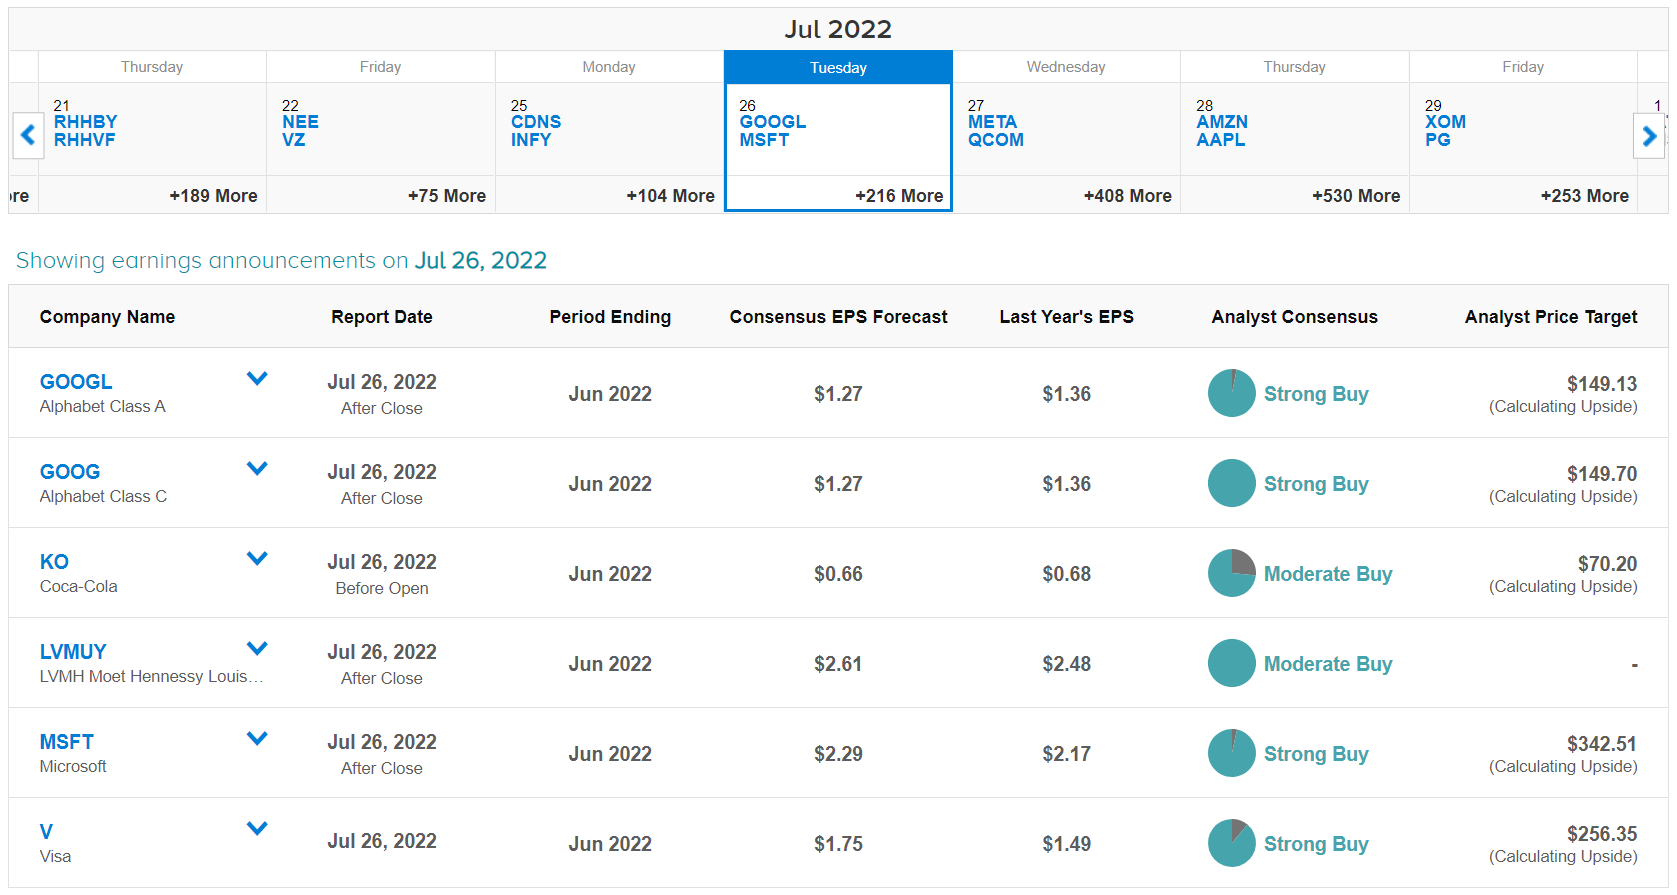Show +253 More for July 29
Viewport: 1677px width, 895px height.
point(1584,196)
